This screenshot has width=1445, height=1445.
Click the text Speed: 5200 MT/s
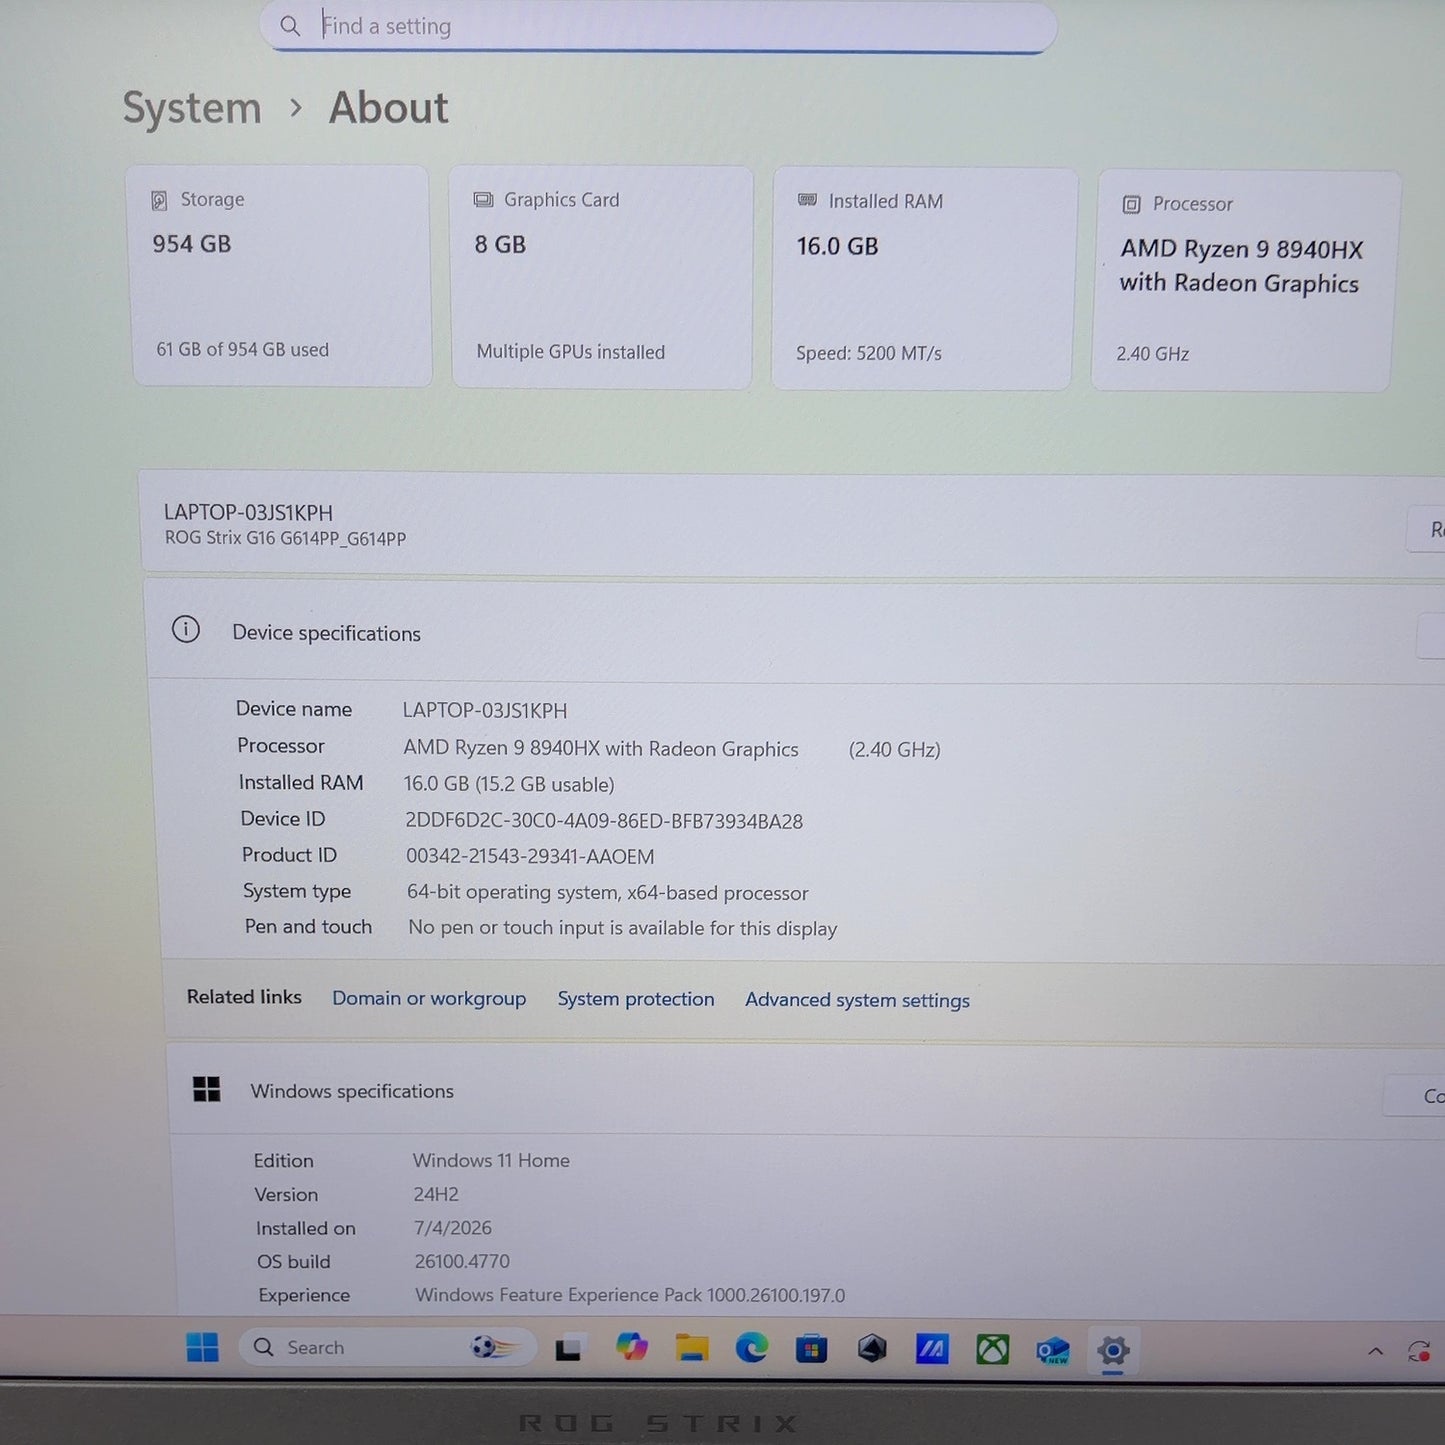(869, 353)
